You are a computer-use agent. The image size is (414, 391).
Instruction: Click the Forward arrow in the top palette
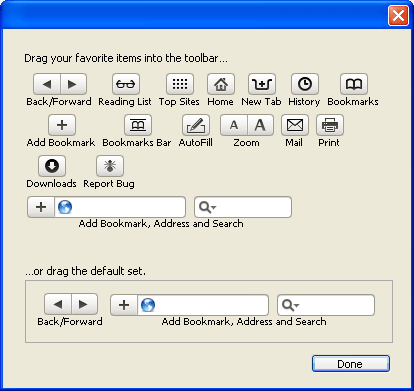click(73, 84)
